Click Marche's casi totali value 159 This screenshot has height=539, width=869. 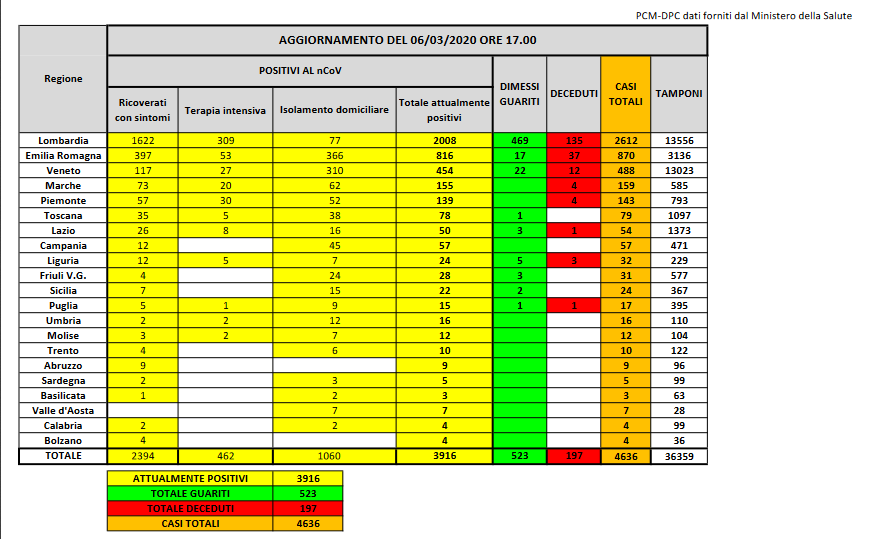pos(626,186)
